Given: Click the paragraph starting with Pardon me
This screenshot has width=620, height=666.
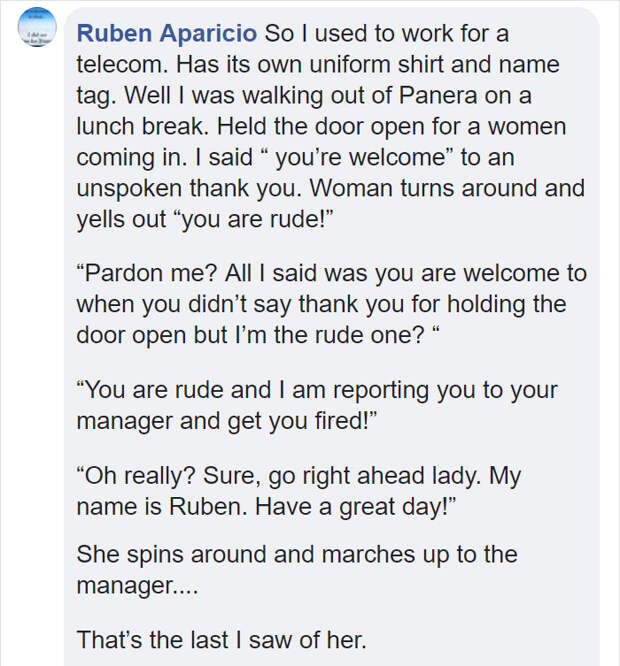Looking at the screenshot, I should 332,304.
